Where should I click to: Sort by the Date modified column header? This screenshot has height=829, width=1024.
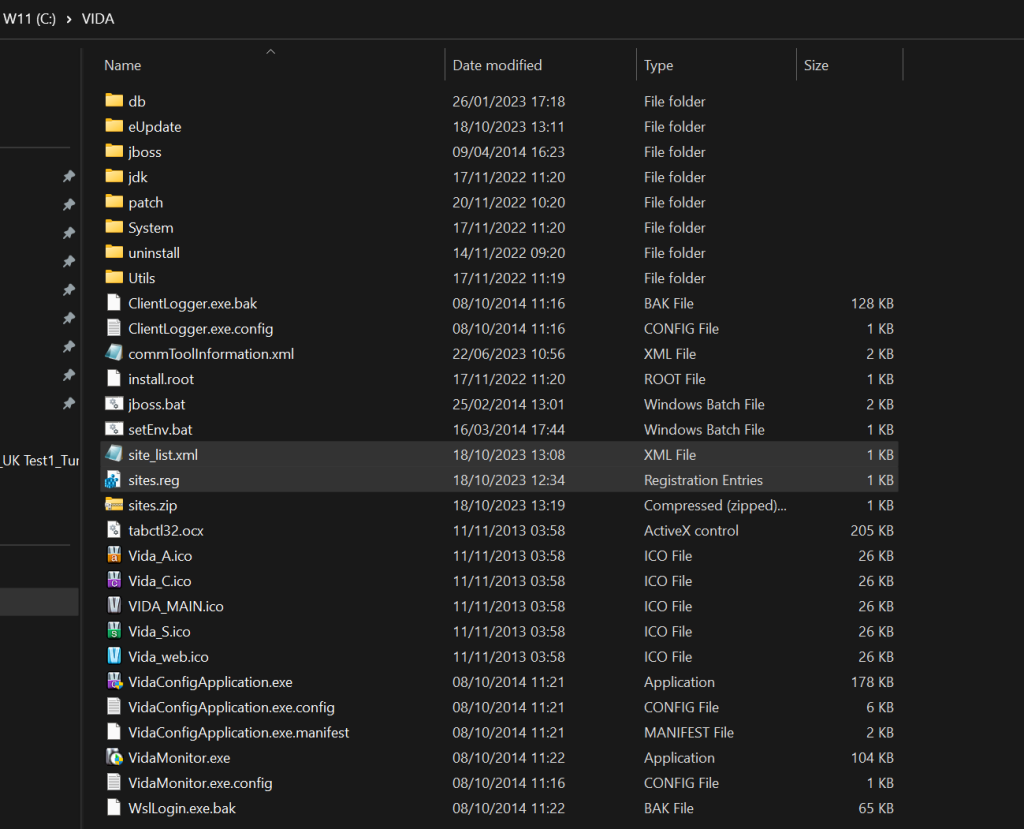tap(497, 65)
